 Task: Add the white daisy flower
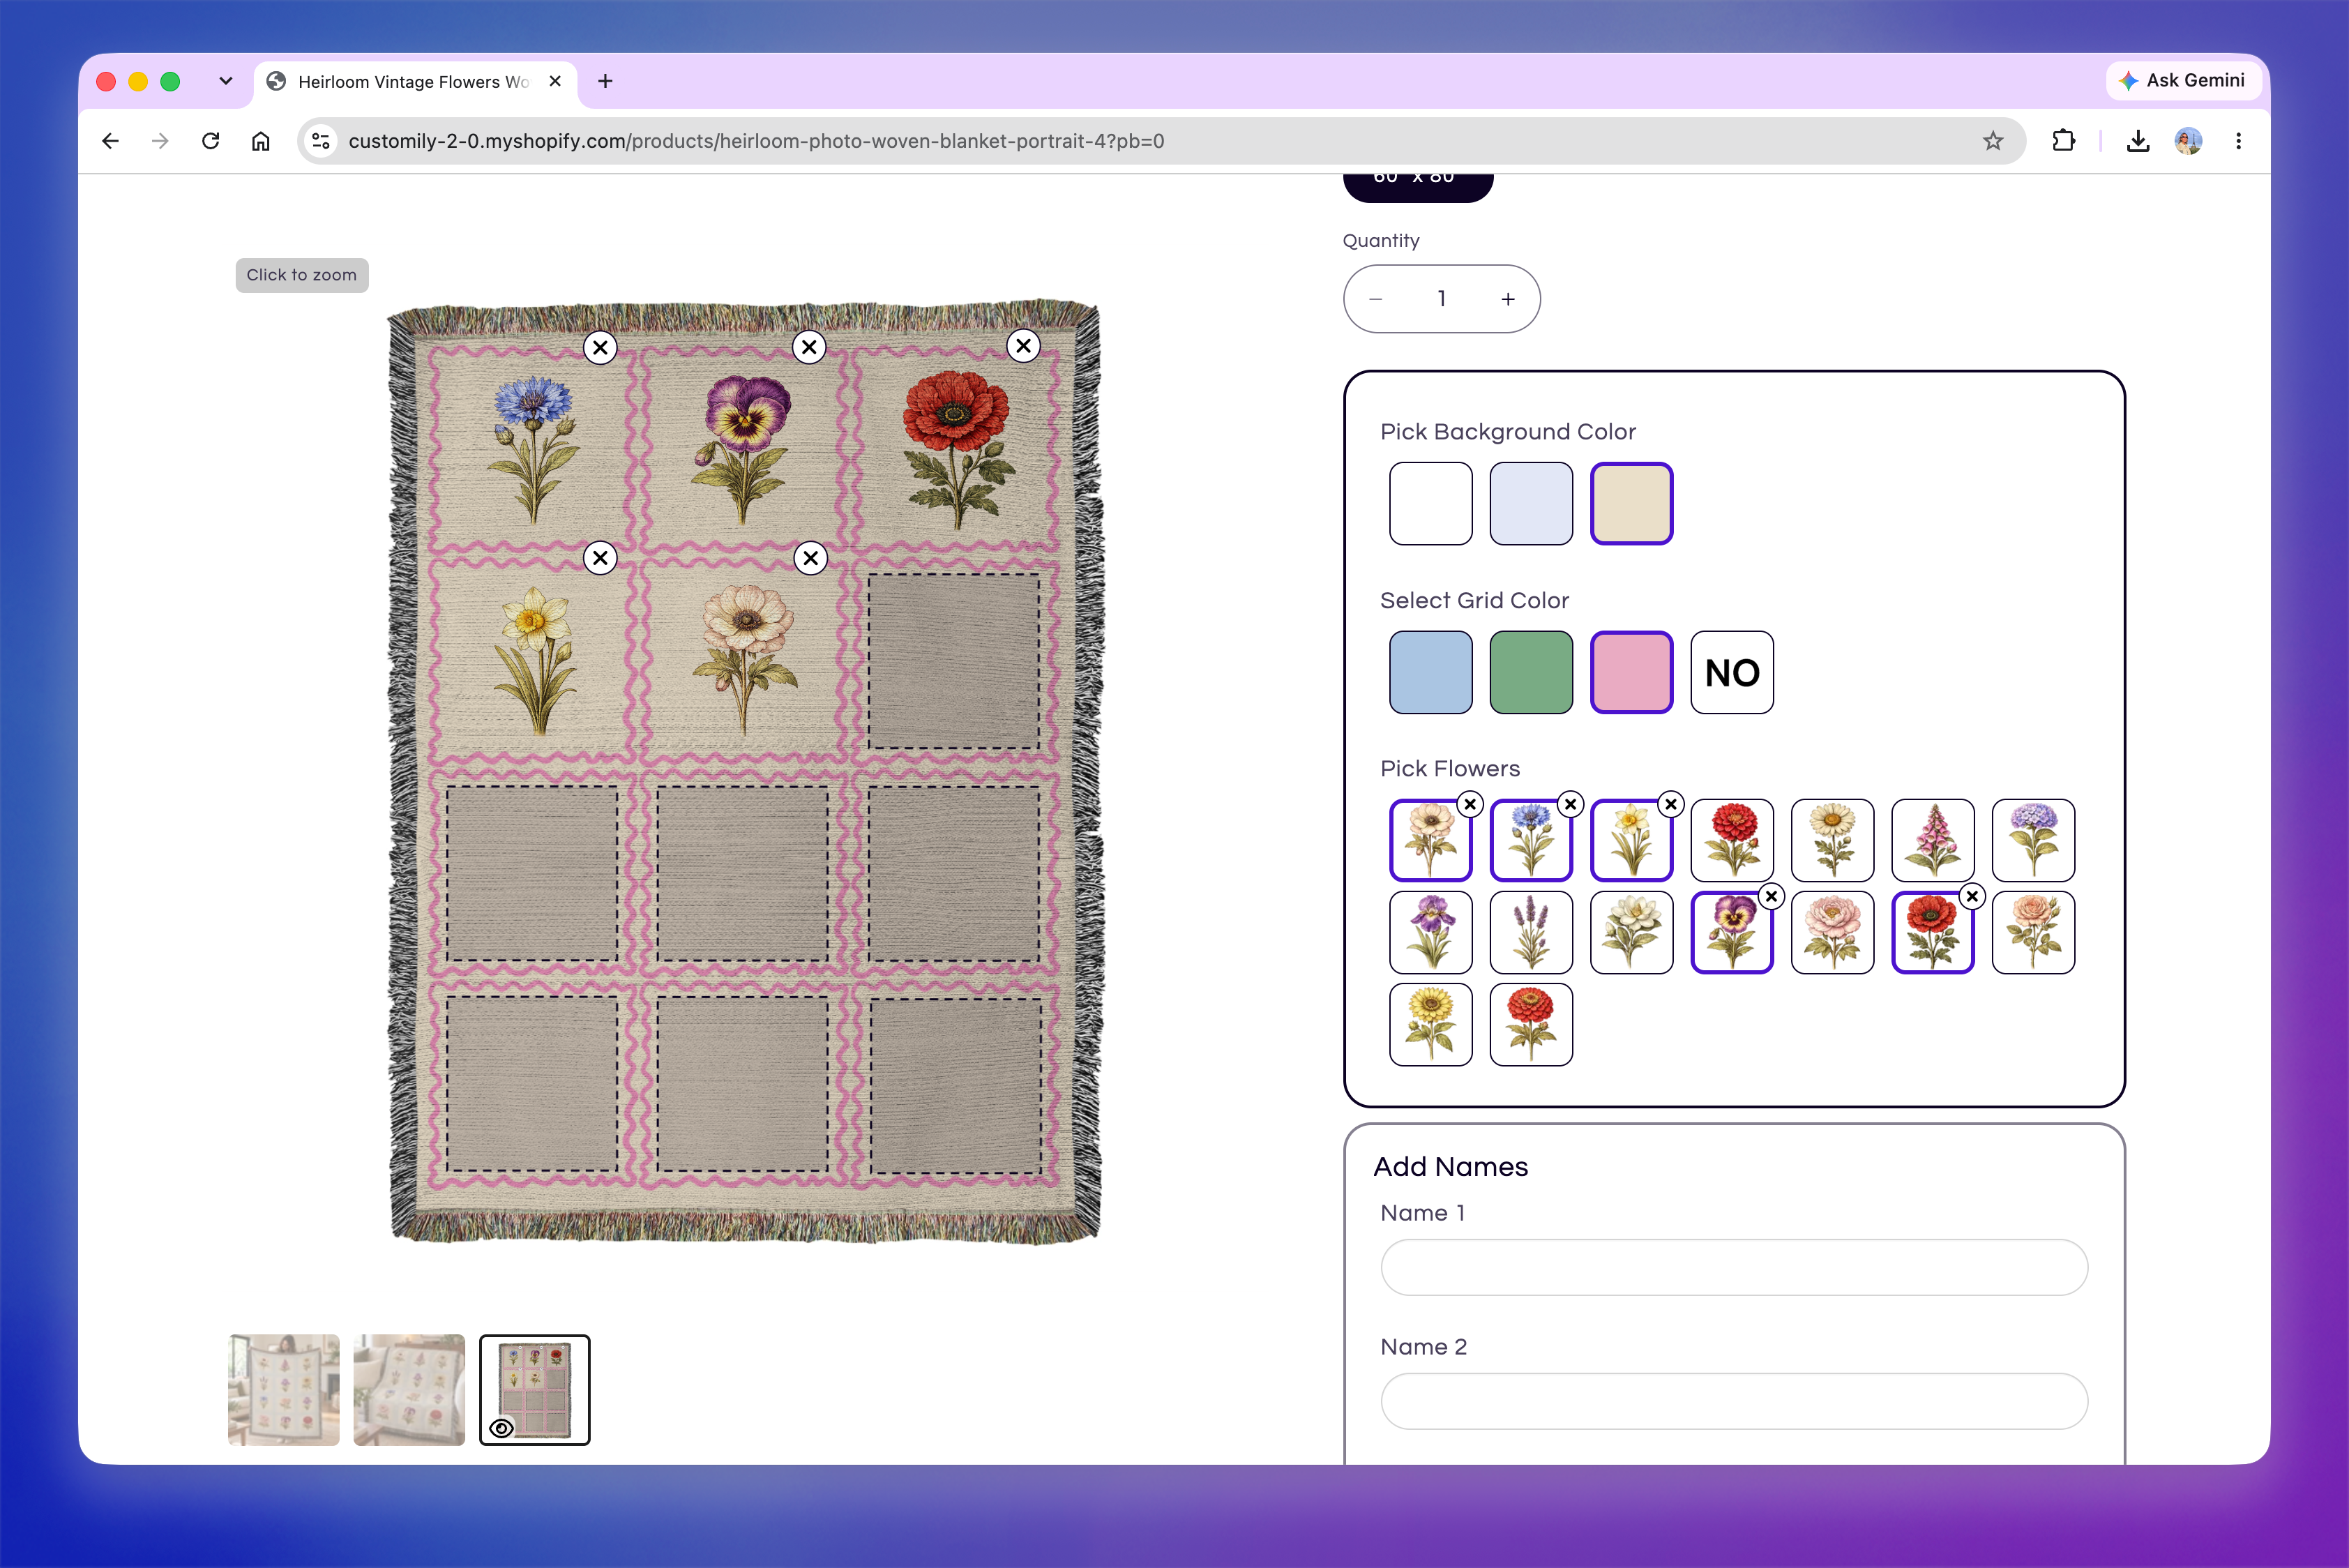[1833, 840]
